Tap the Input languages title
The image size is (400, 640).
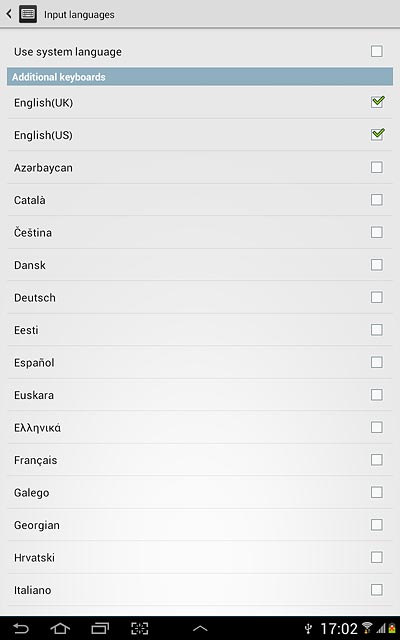click(x=79, y=15)
